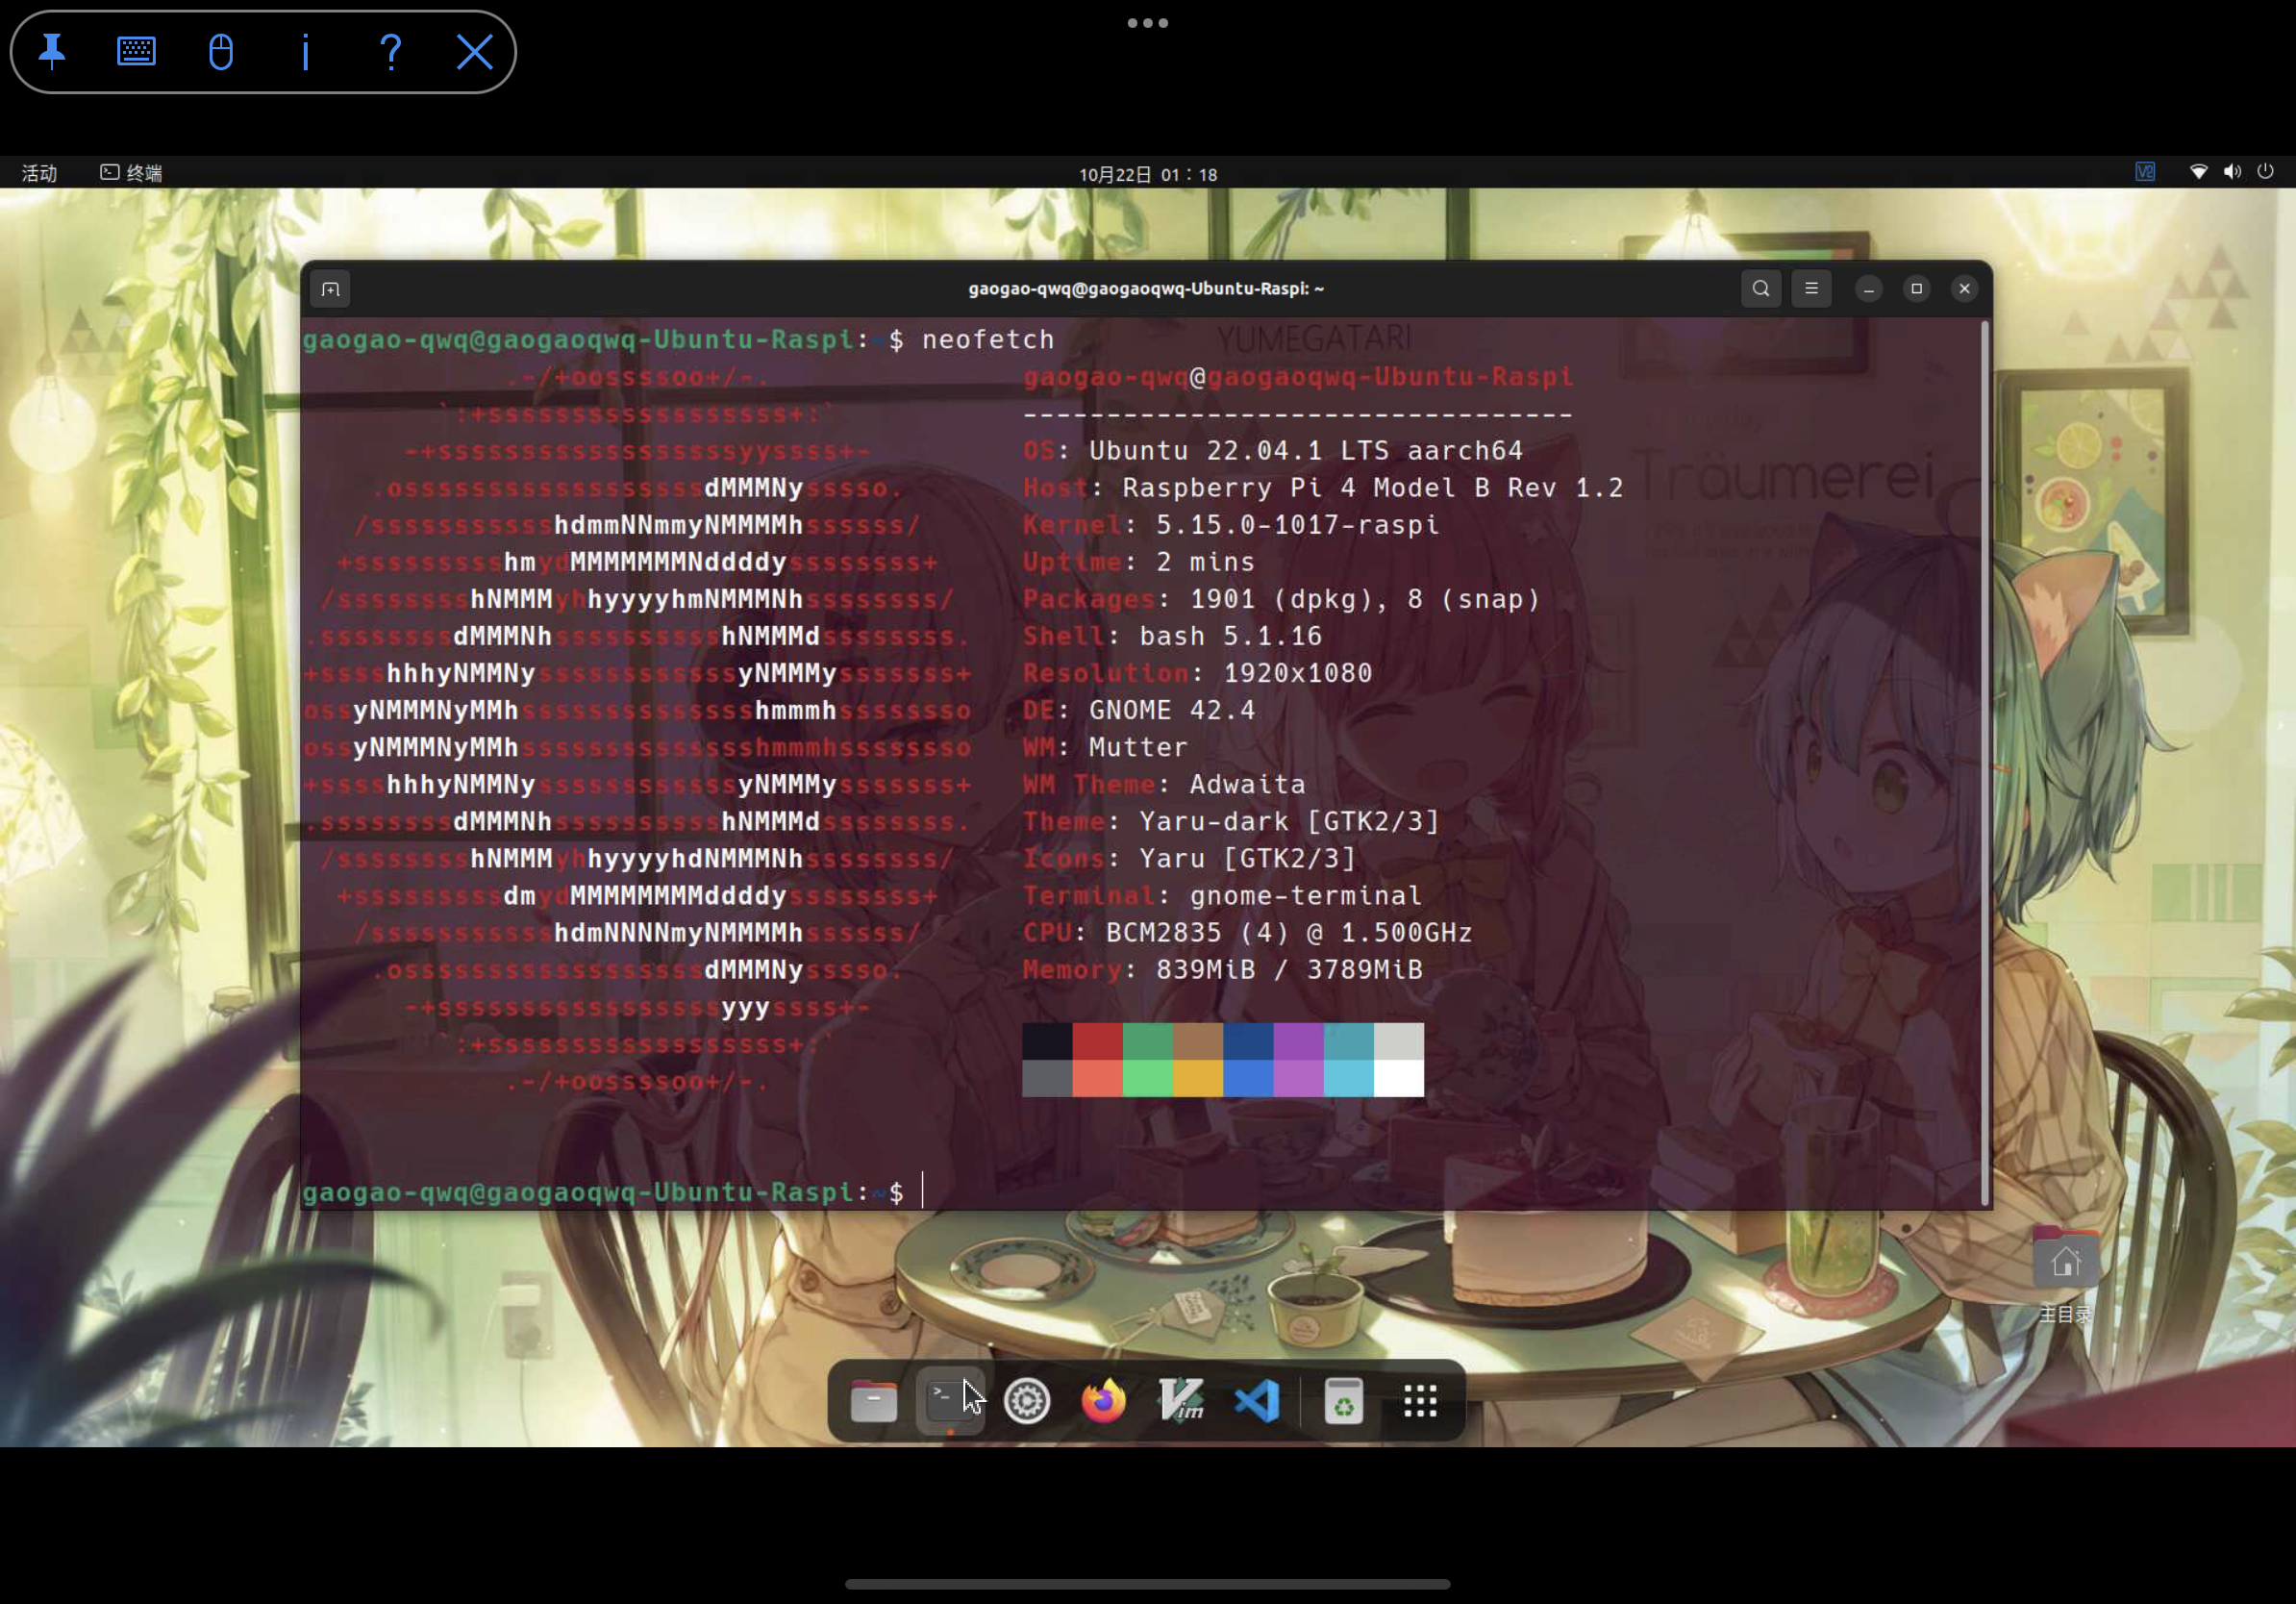
Task: Open the 主目录 home folder desktop icon
Action: 2065,1274
